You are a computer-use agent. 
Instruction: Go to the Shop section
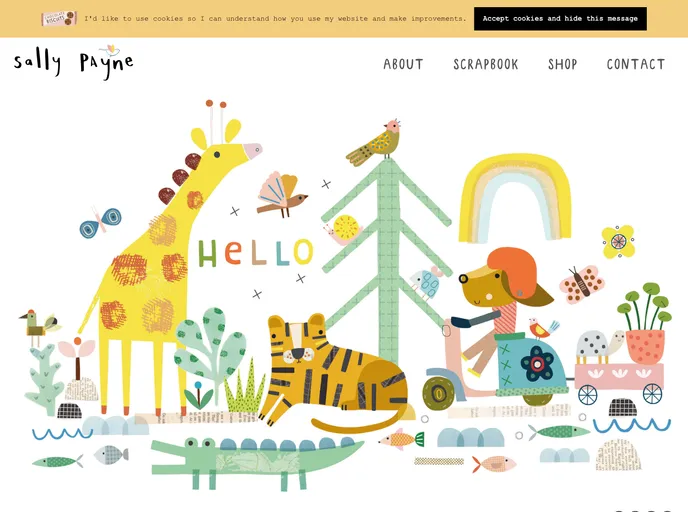[563, 64]
